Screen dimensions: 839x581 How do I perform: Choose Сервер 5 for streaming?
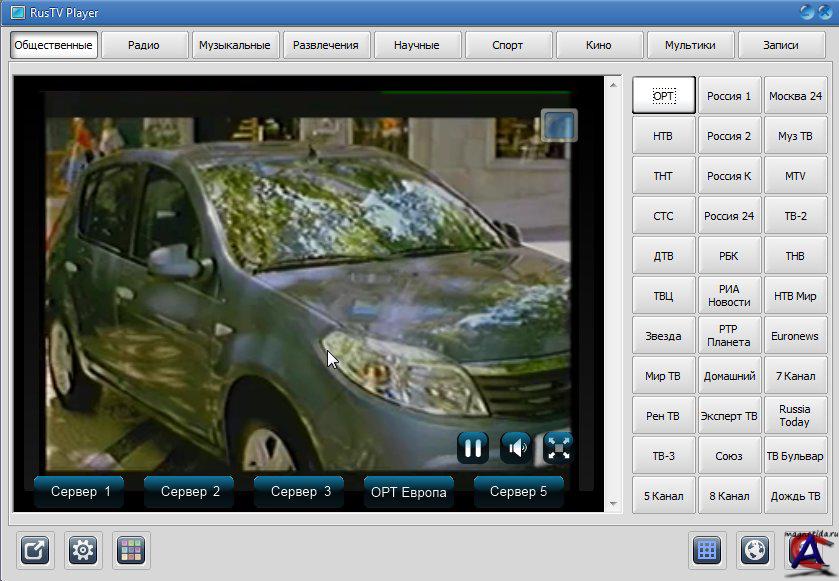(518, 492)
